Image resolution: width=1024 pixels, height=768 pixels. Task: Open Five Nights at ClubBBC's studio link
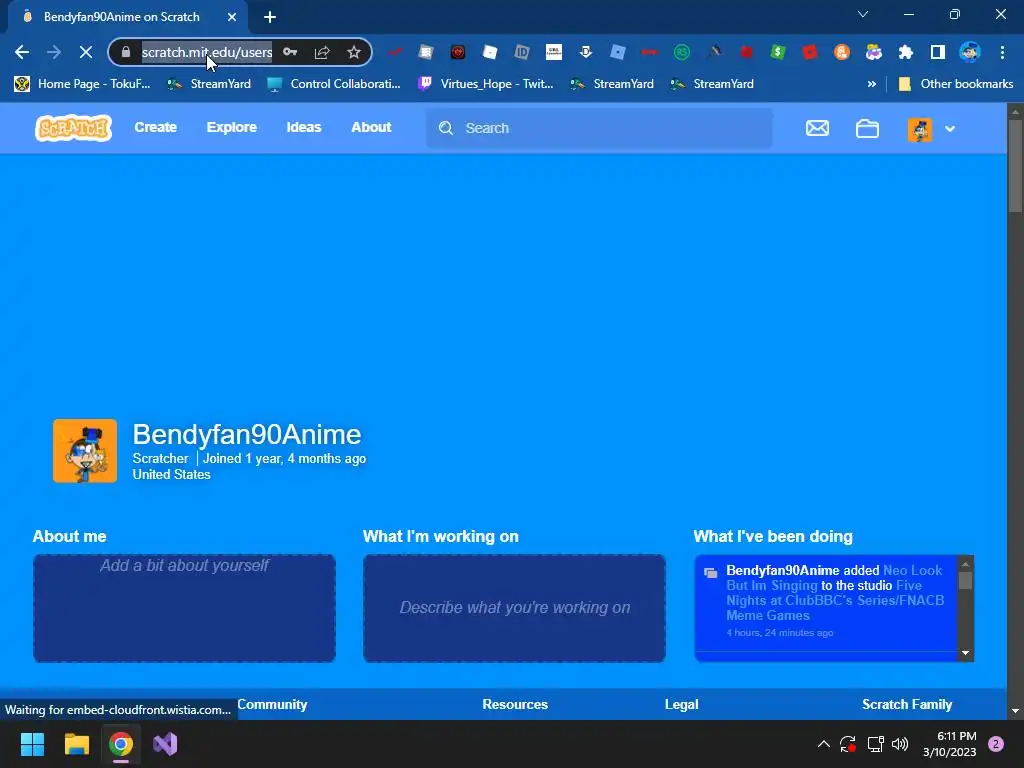[835, 600]
